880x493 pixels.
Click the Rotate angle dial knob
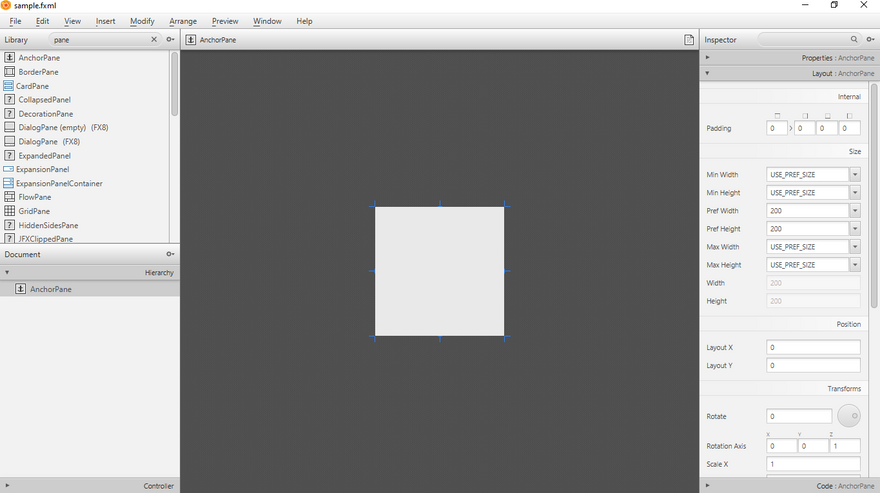[848, 416]
